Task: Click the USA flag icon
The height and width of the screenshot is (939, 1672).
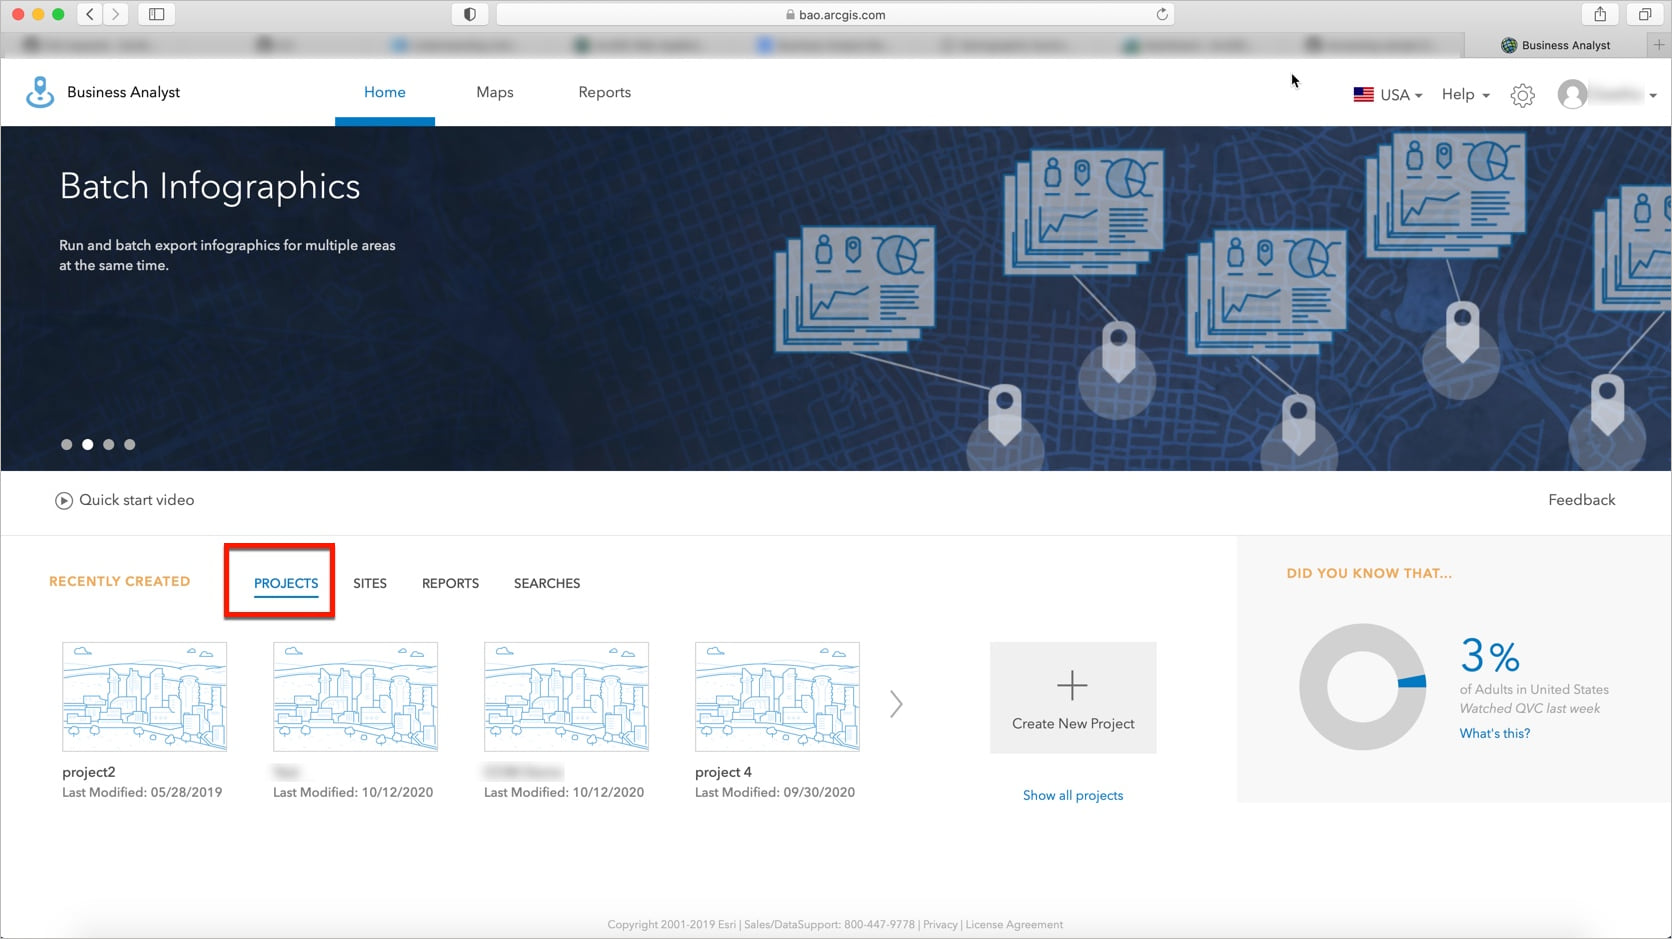Action: tap(1363, 94)
